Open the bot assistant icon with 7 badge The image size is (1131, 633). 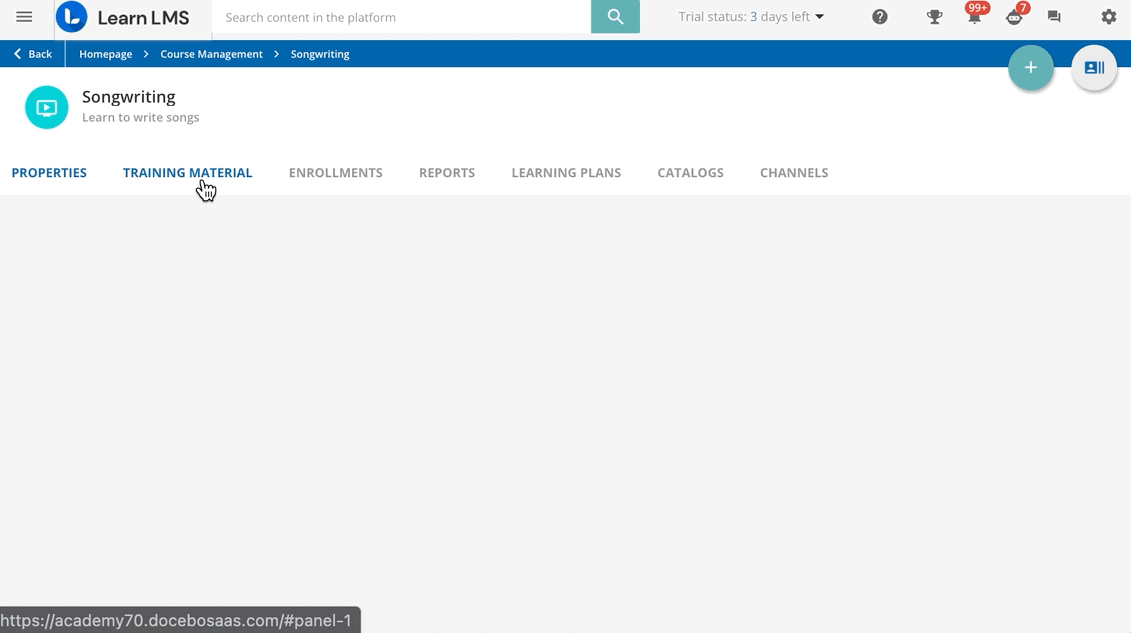coord(1015,15)
